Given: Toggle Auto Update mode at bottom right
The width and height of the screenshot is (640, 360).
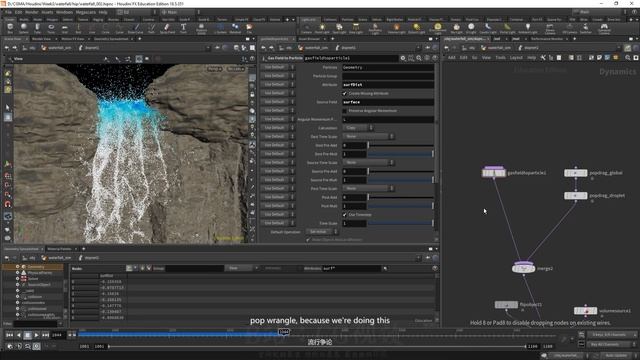Looking at the screenshot, I should (x=617, y=356).
